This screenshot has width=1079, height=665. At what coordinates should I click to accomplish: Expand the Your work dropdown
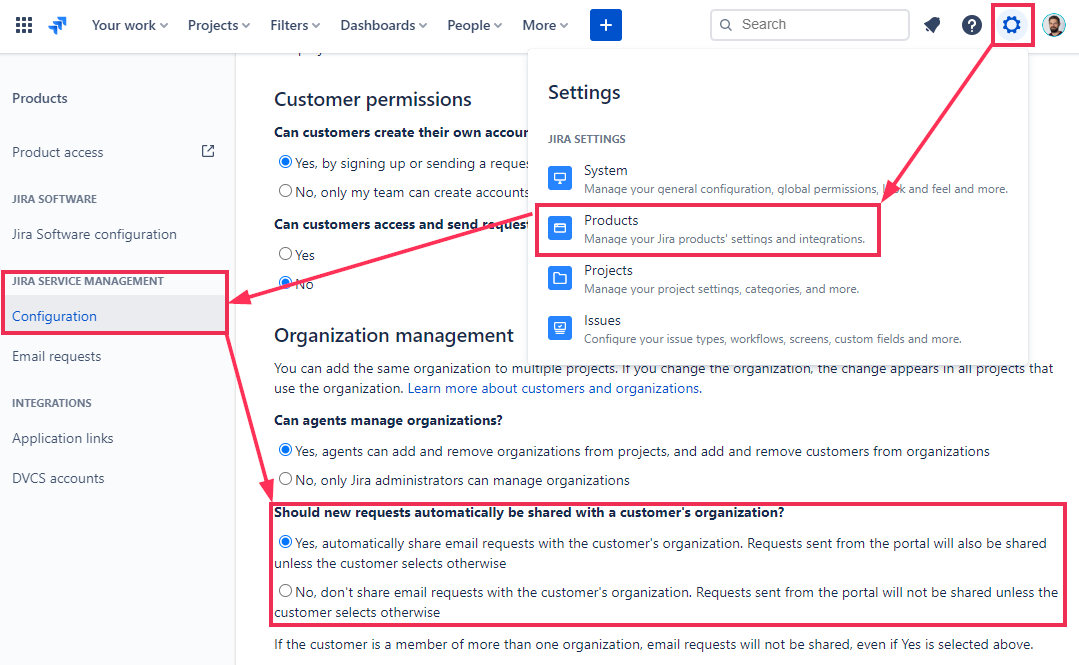pyautogui.click(x=129, y=25)
